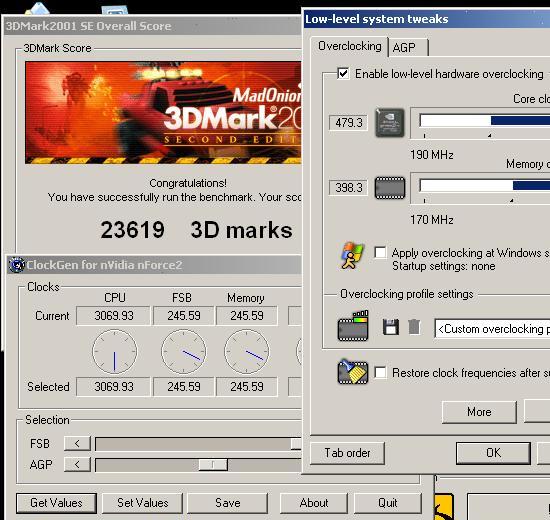This screenshot has width=550, height=520.
Task: Decrease FSB with left arrow button
Action: [x=77, y=444]
